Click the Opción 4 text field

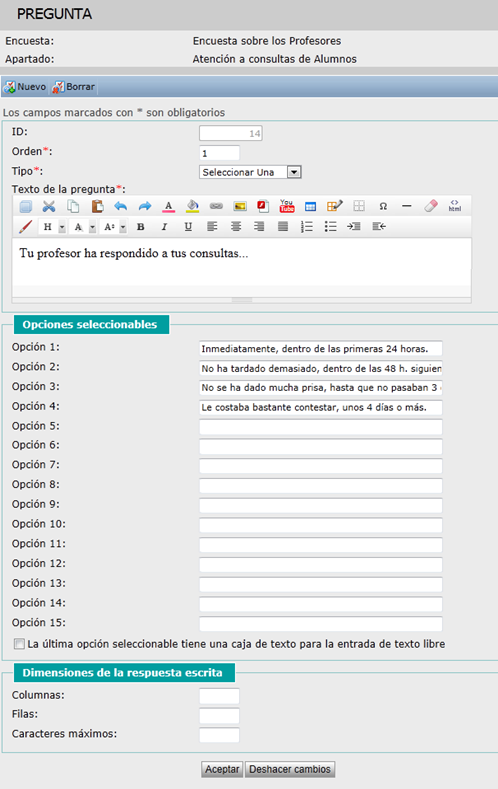pos(320,408)
